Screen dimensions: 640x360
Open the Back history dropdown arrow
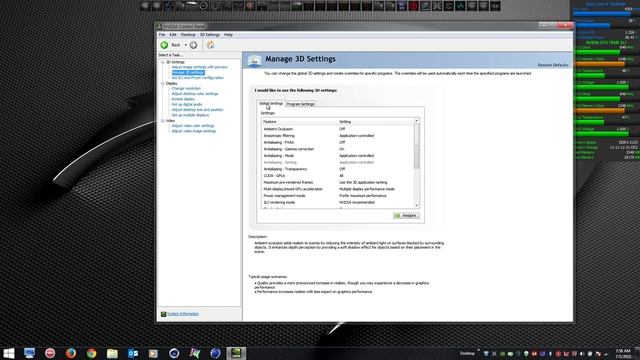point(186,45)
